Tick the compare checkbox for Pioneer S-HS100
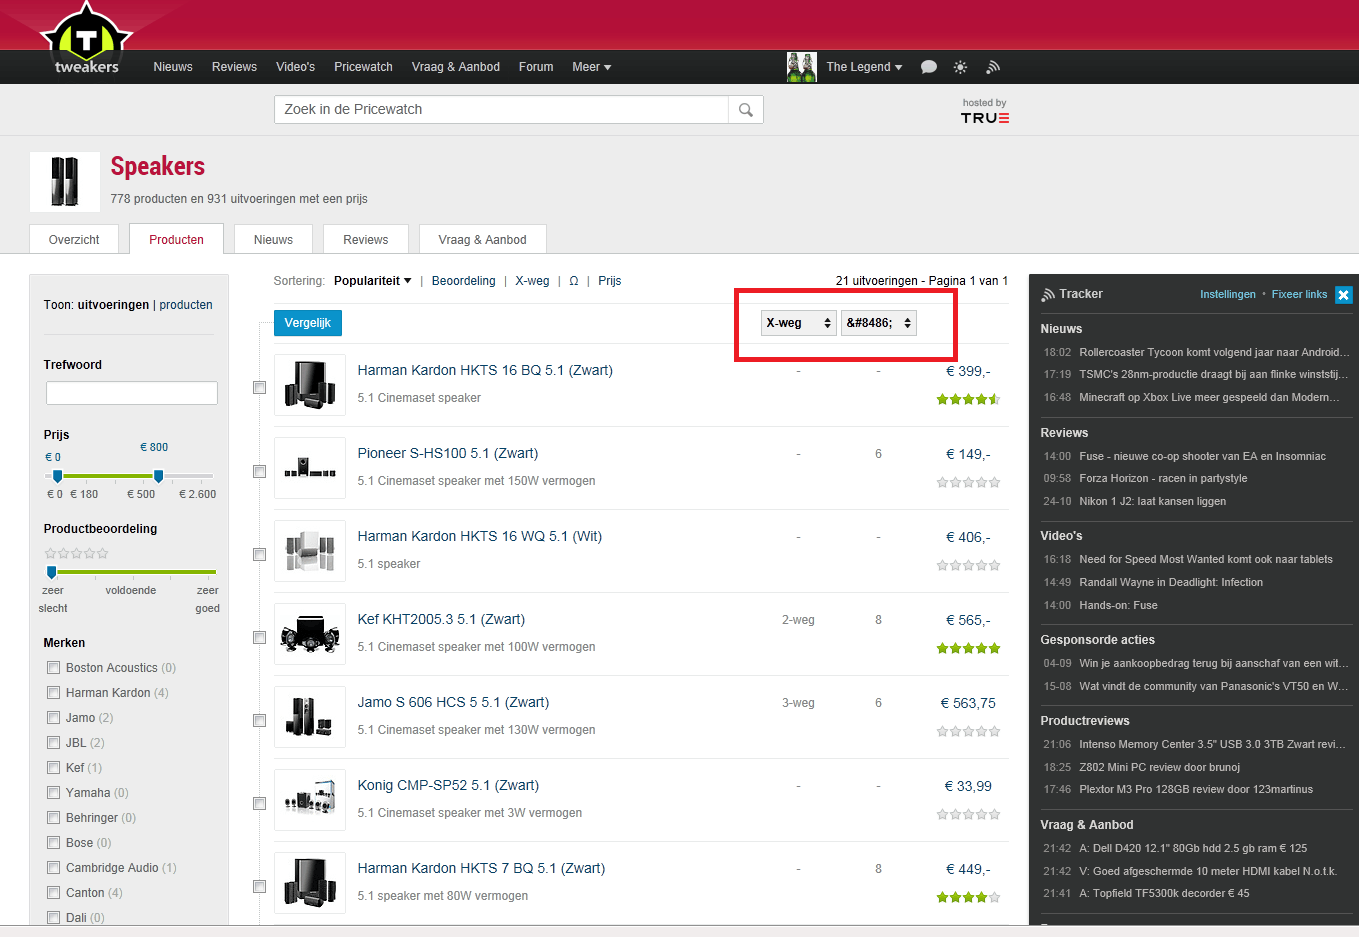This screenshot has width=1359, height=937. 259,470
